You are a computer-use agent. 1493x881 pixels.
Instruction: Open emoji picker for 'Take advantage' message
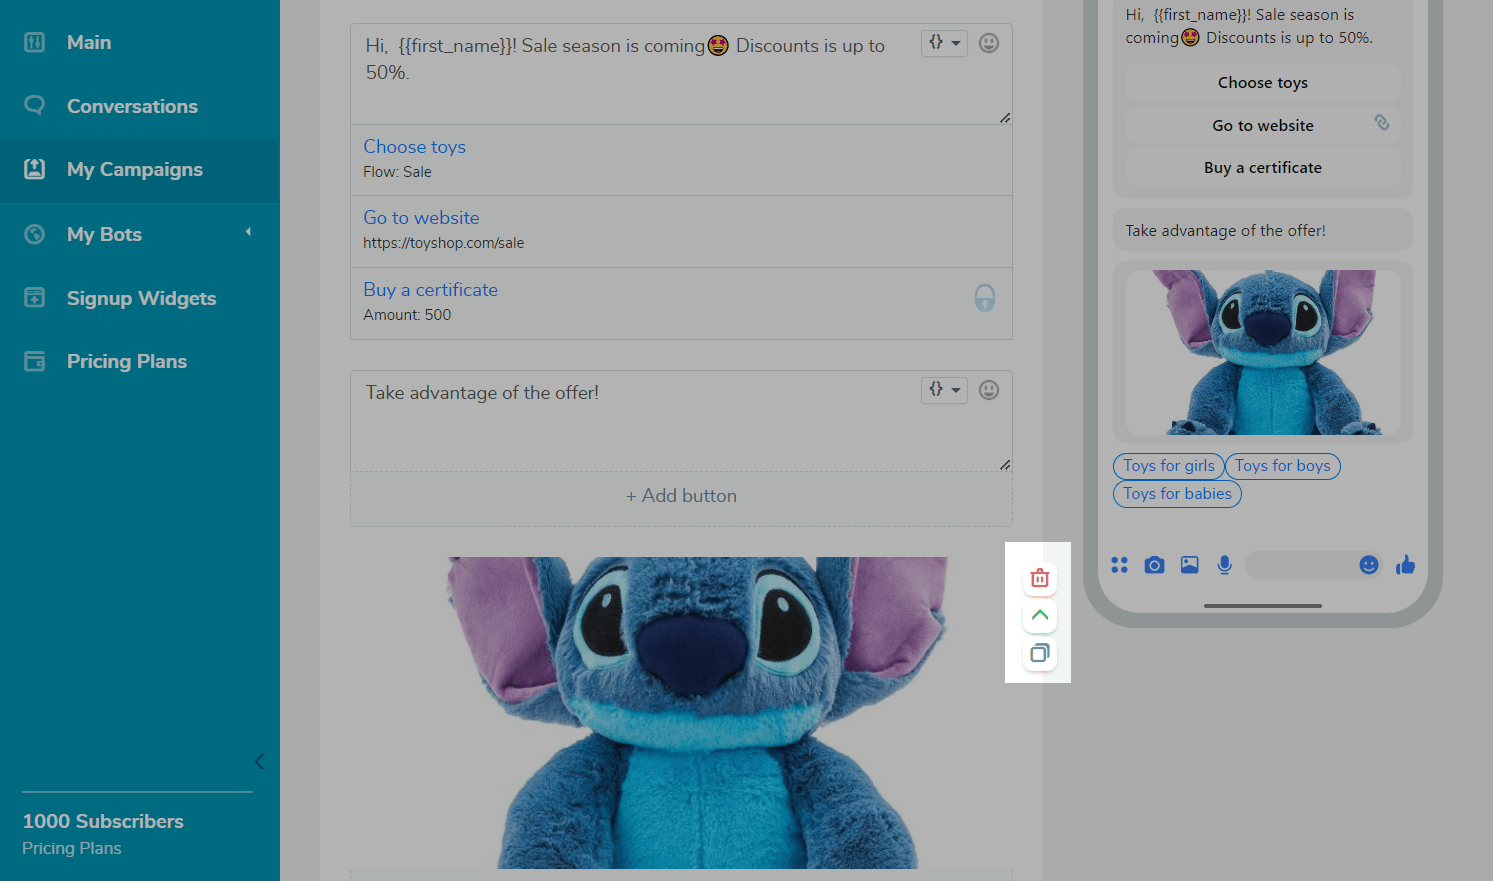click(x=989, y=390)
